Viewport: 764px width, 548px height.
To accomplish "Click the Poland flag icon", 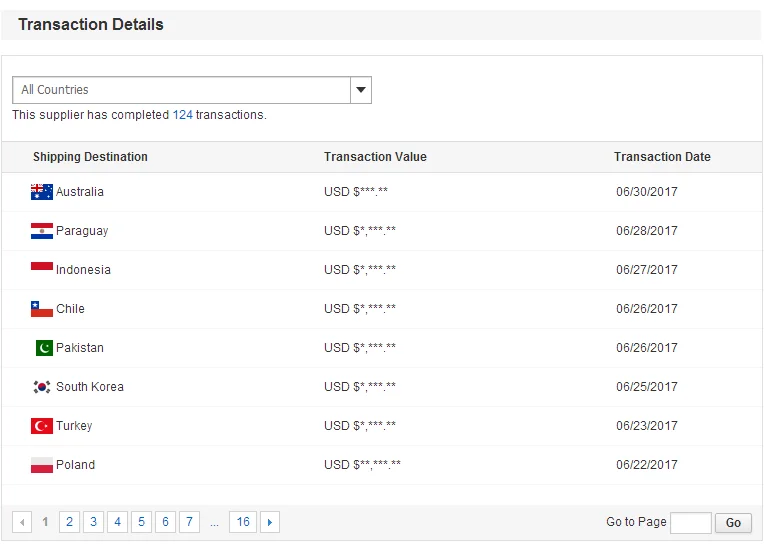I will (x=41, y=465).
